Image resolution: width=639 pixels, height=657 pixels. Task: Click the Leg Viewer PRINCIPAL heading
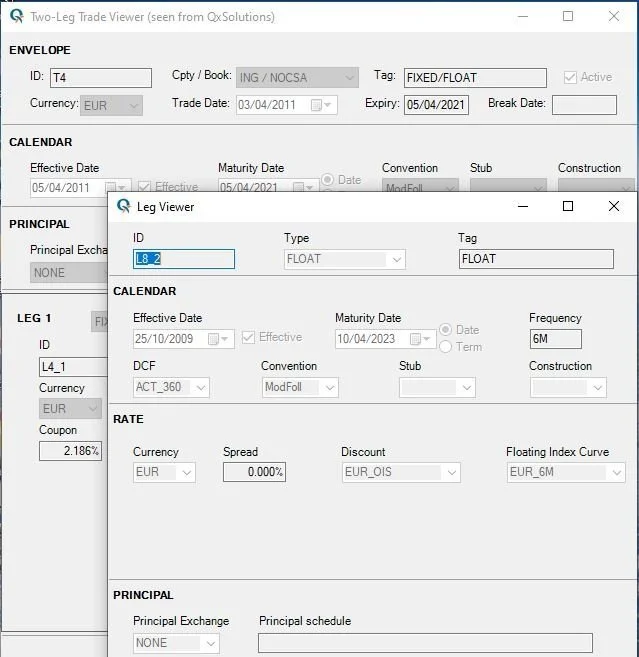(143, 595)
